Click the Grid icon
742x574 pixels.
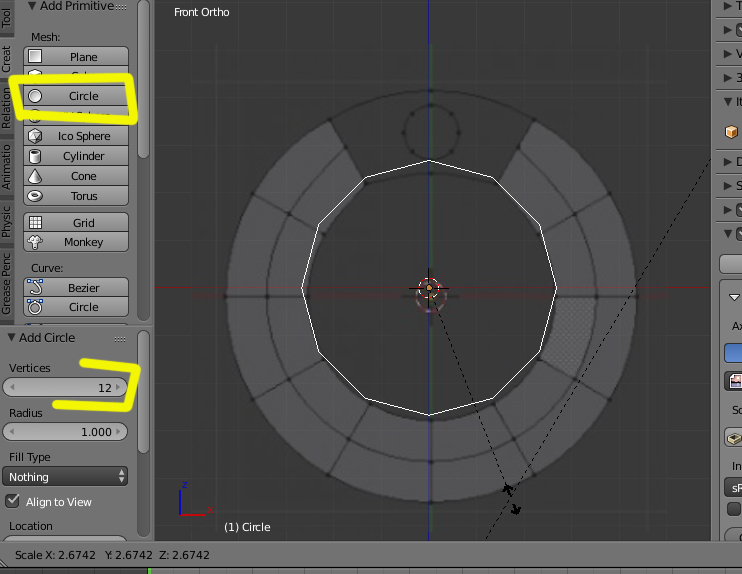pyautogui.click(x=35, y=222)
